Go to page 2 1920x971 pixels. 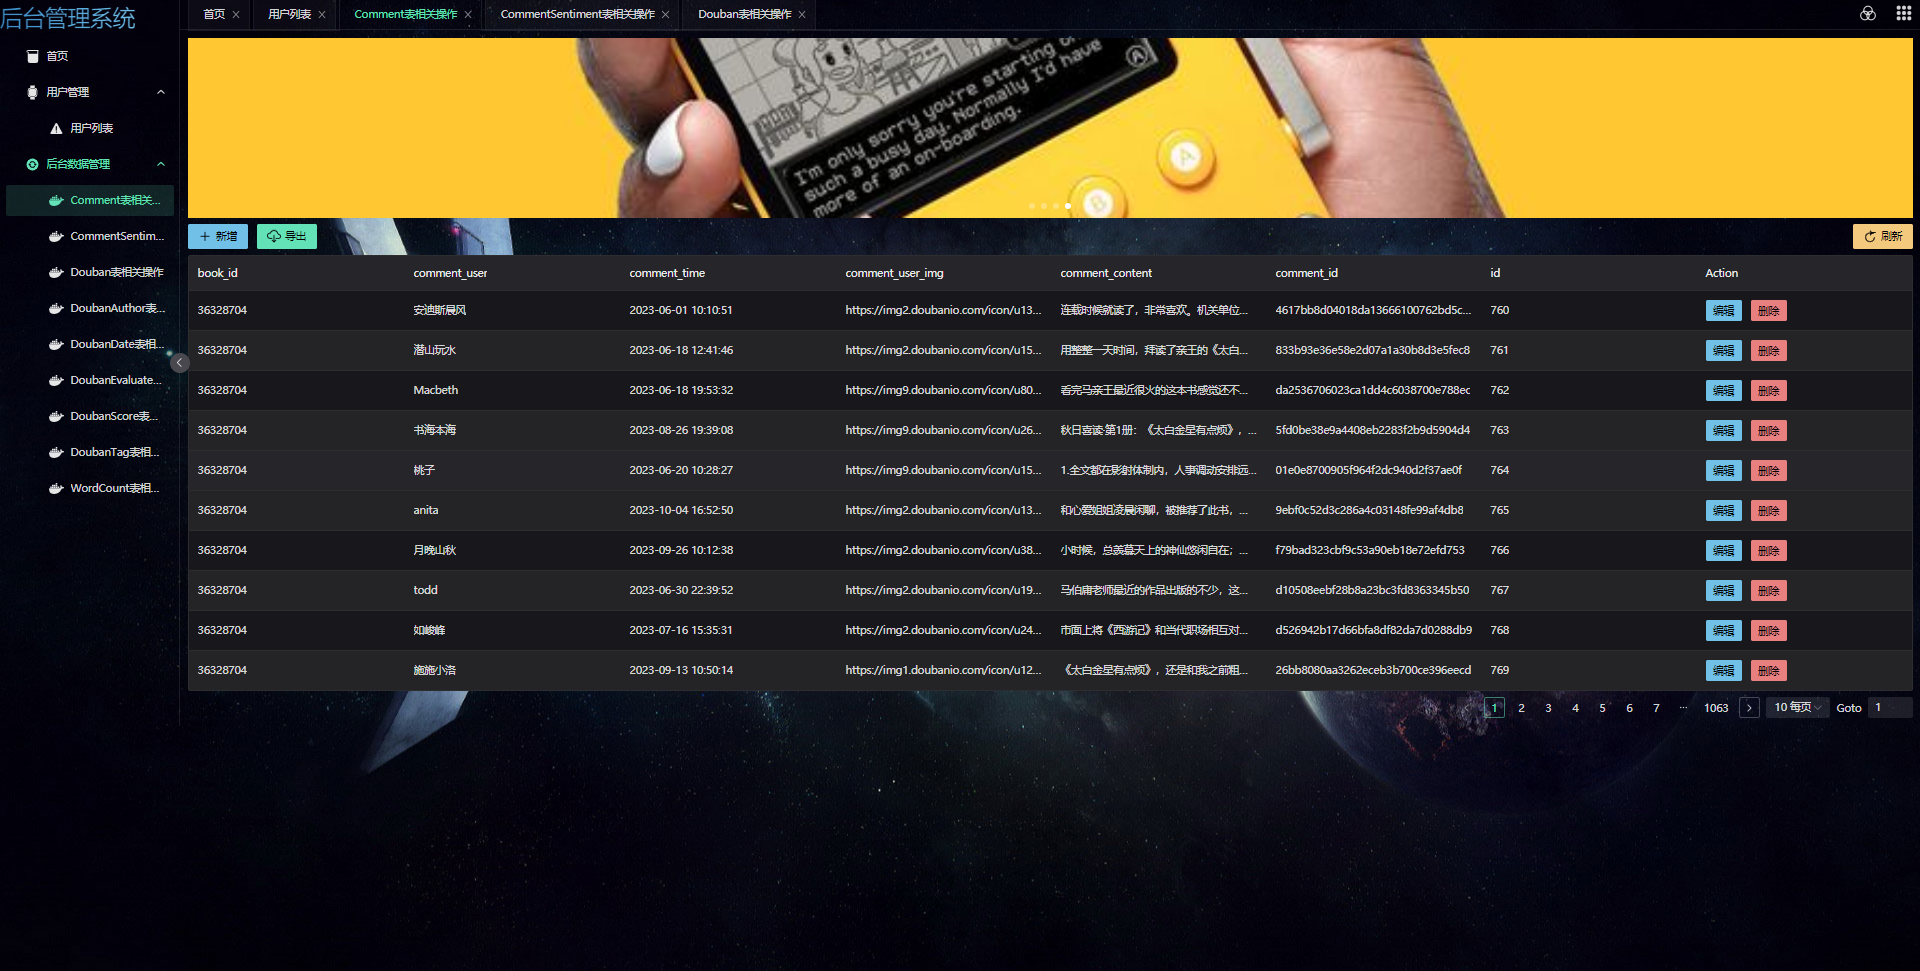[1521, 708]
